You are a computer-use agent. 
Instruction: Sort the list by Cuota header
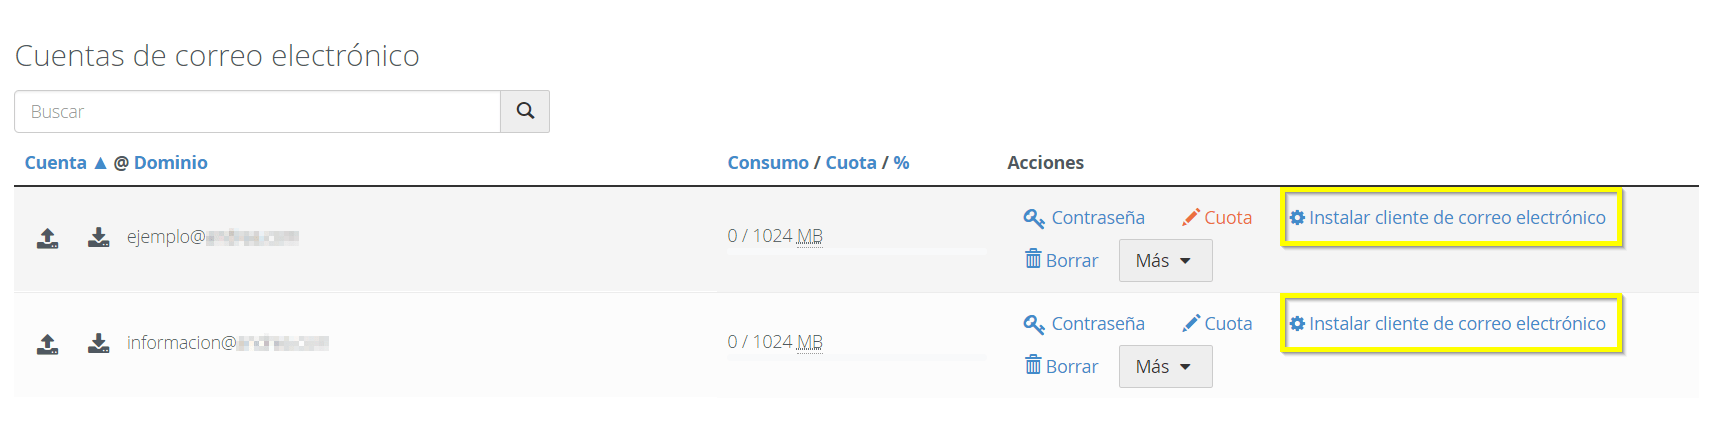[x=851, y=162]
